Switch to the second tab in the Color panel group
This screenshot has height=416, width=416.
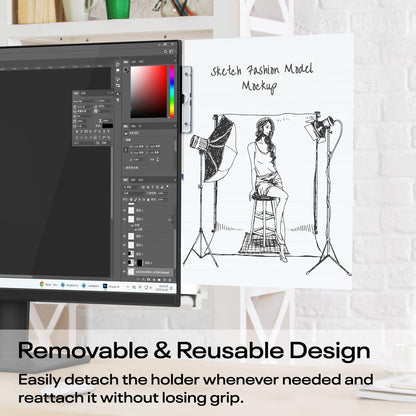tap(133, 62)
